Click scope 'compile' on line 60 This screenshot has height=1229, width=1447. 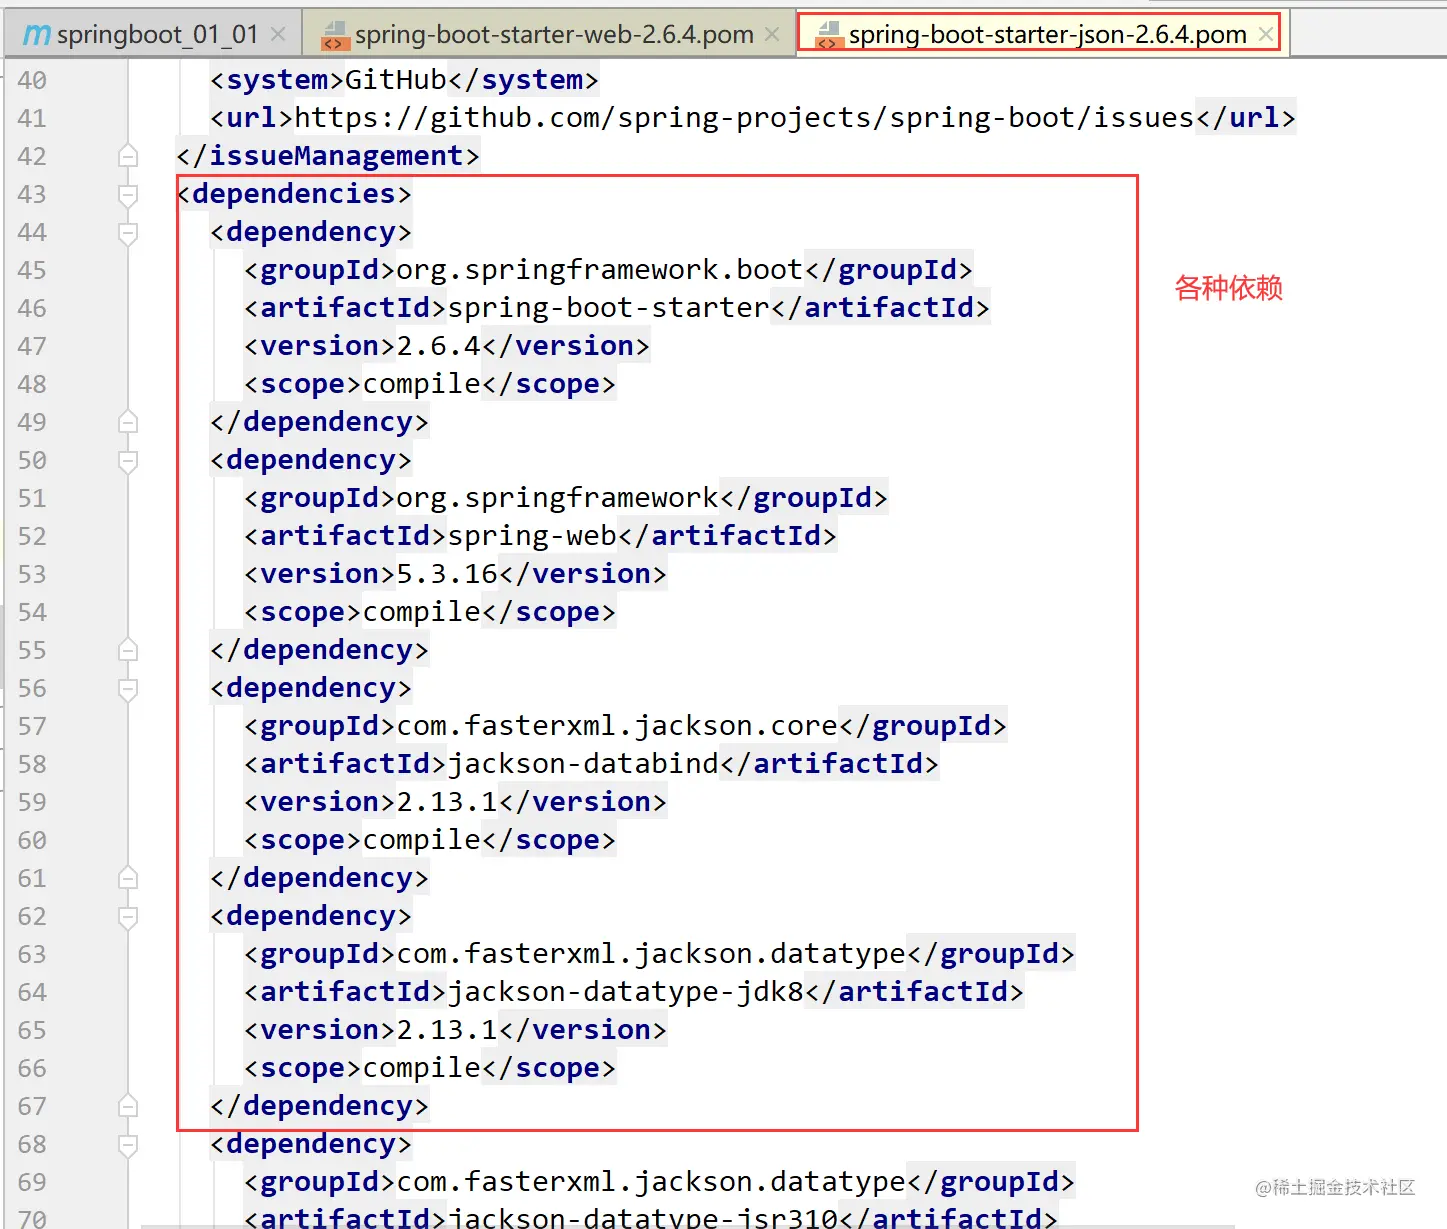[x=422, y=840]
